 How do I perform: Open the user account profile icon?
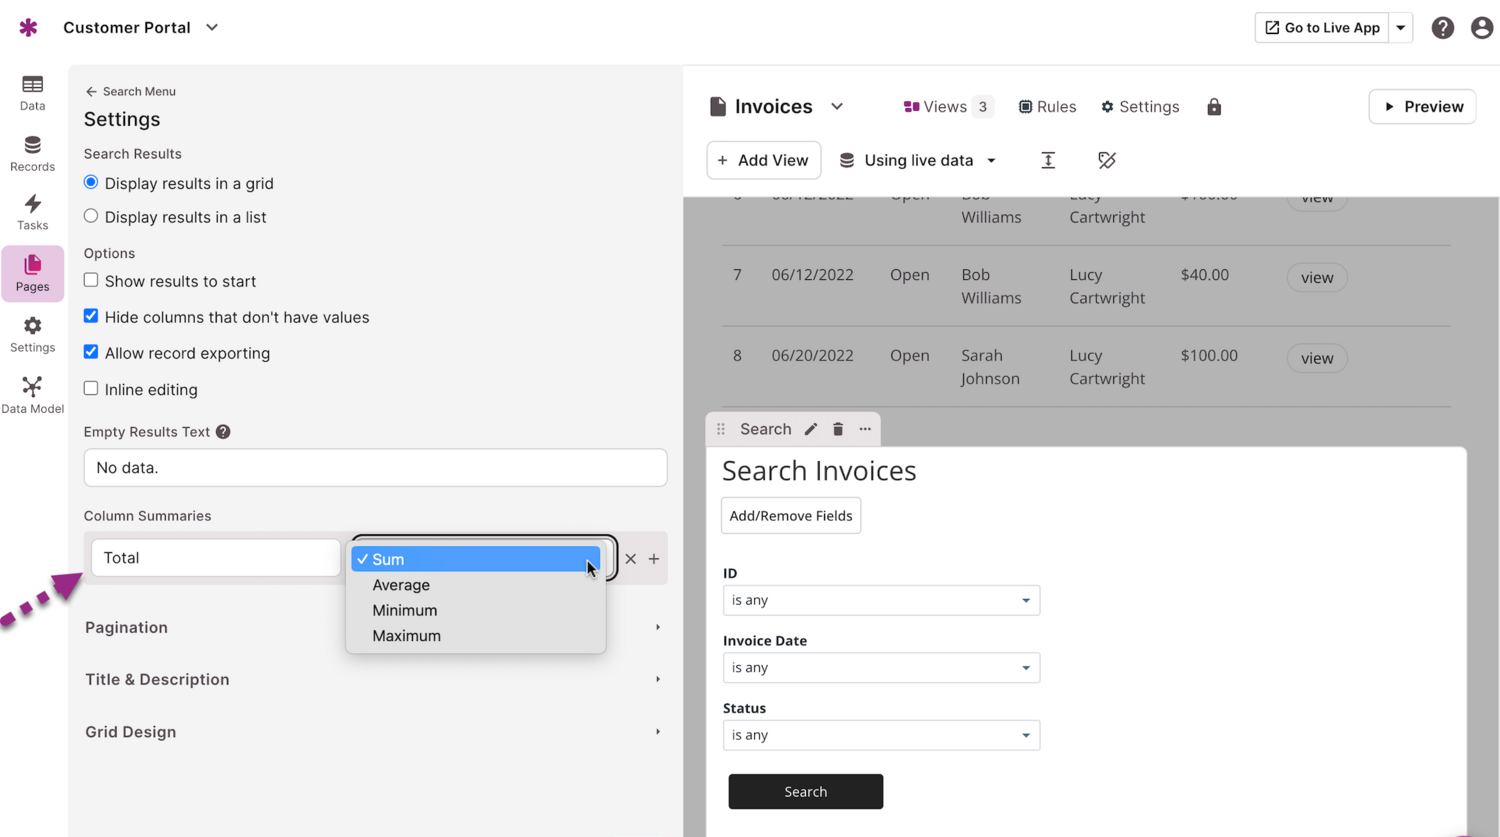pyautogui.click(x=1481, y=28)
